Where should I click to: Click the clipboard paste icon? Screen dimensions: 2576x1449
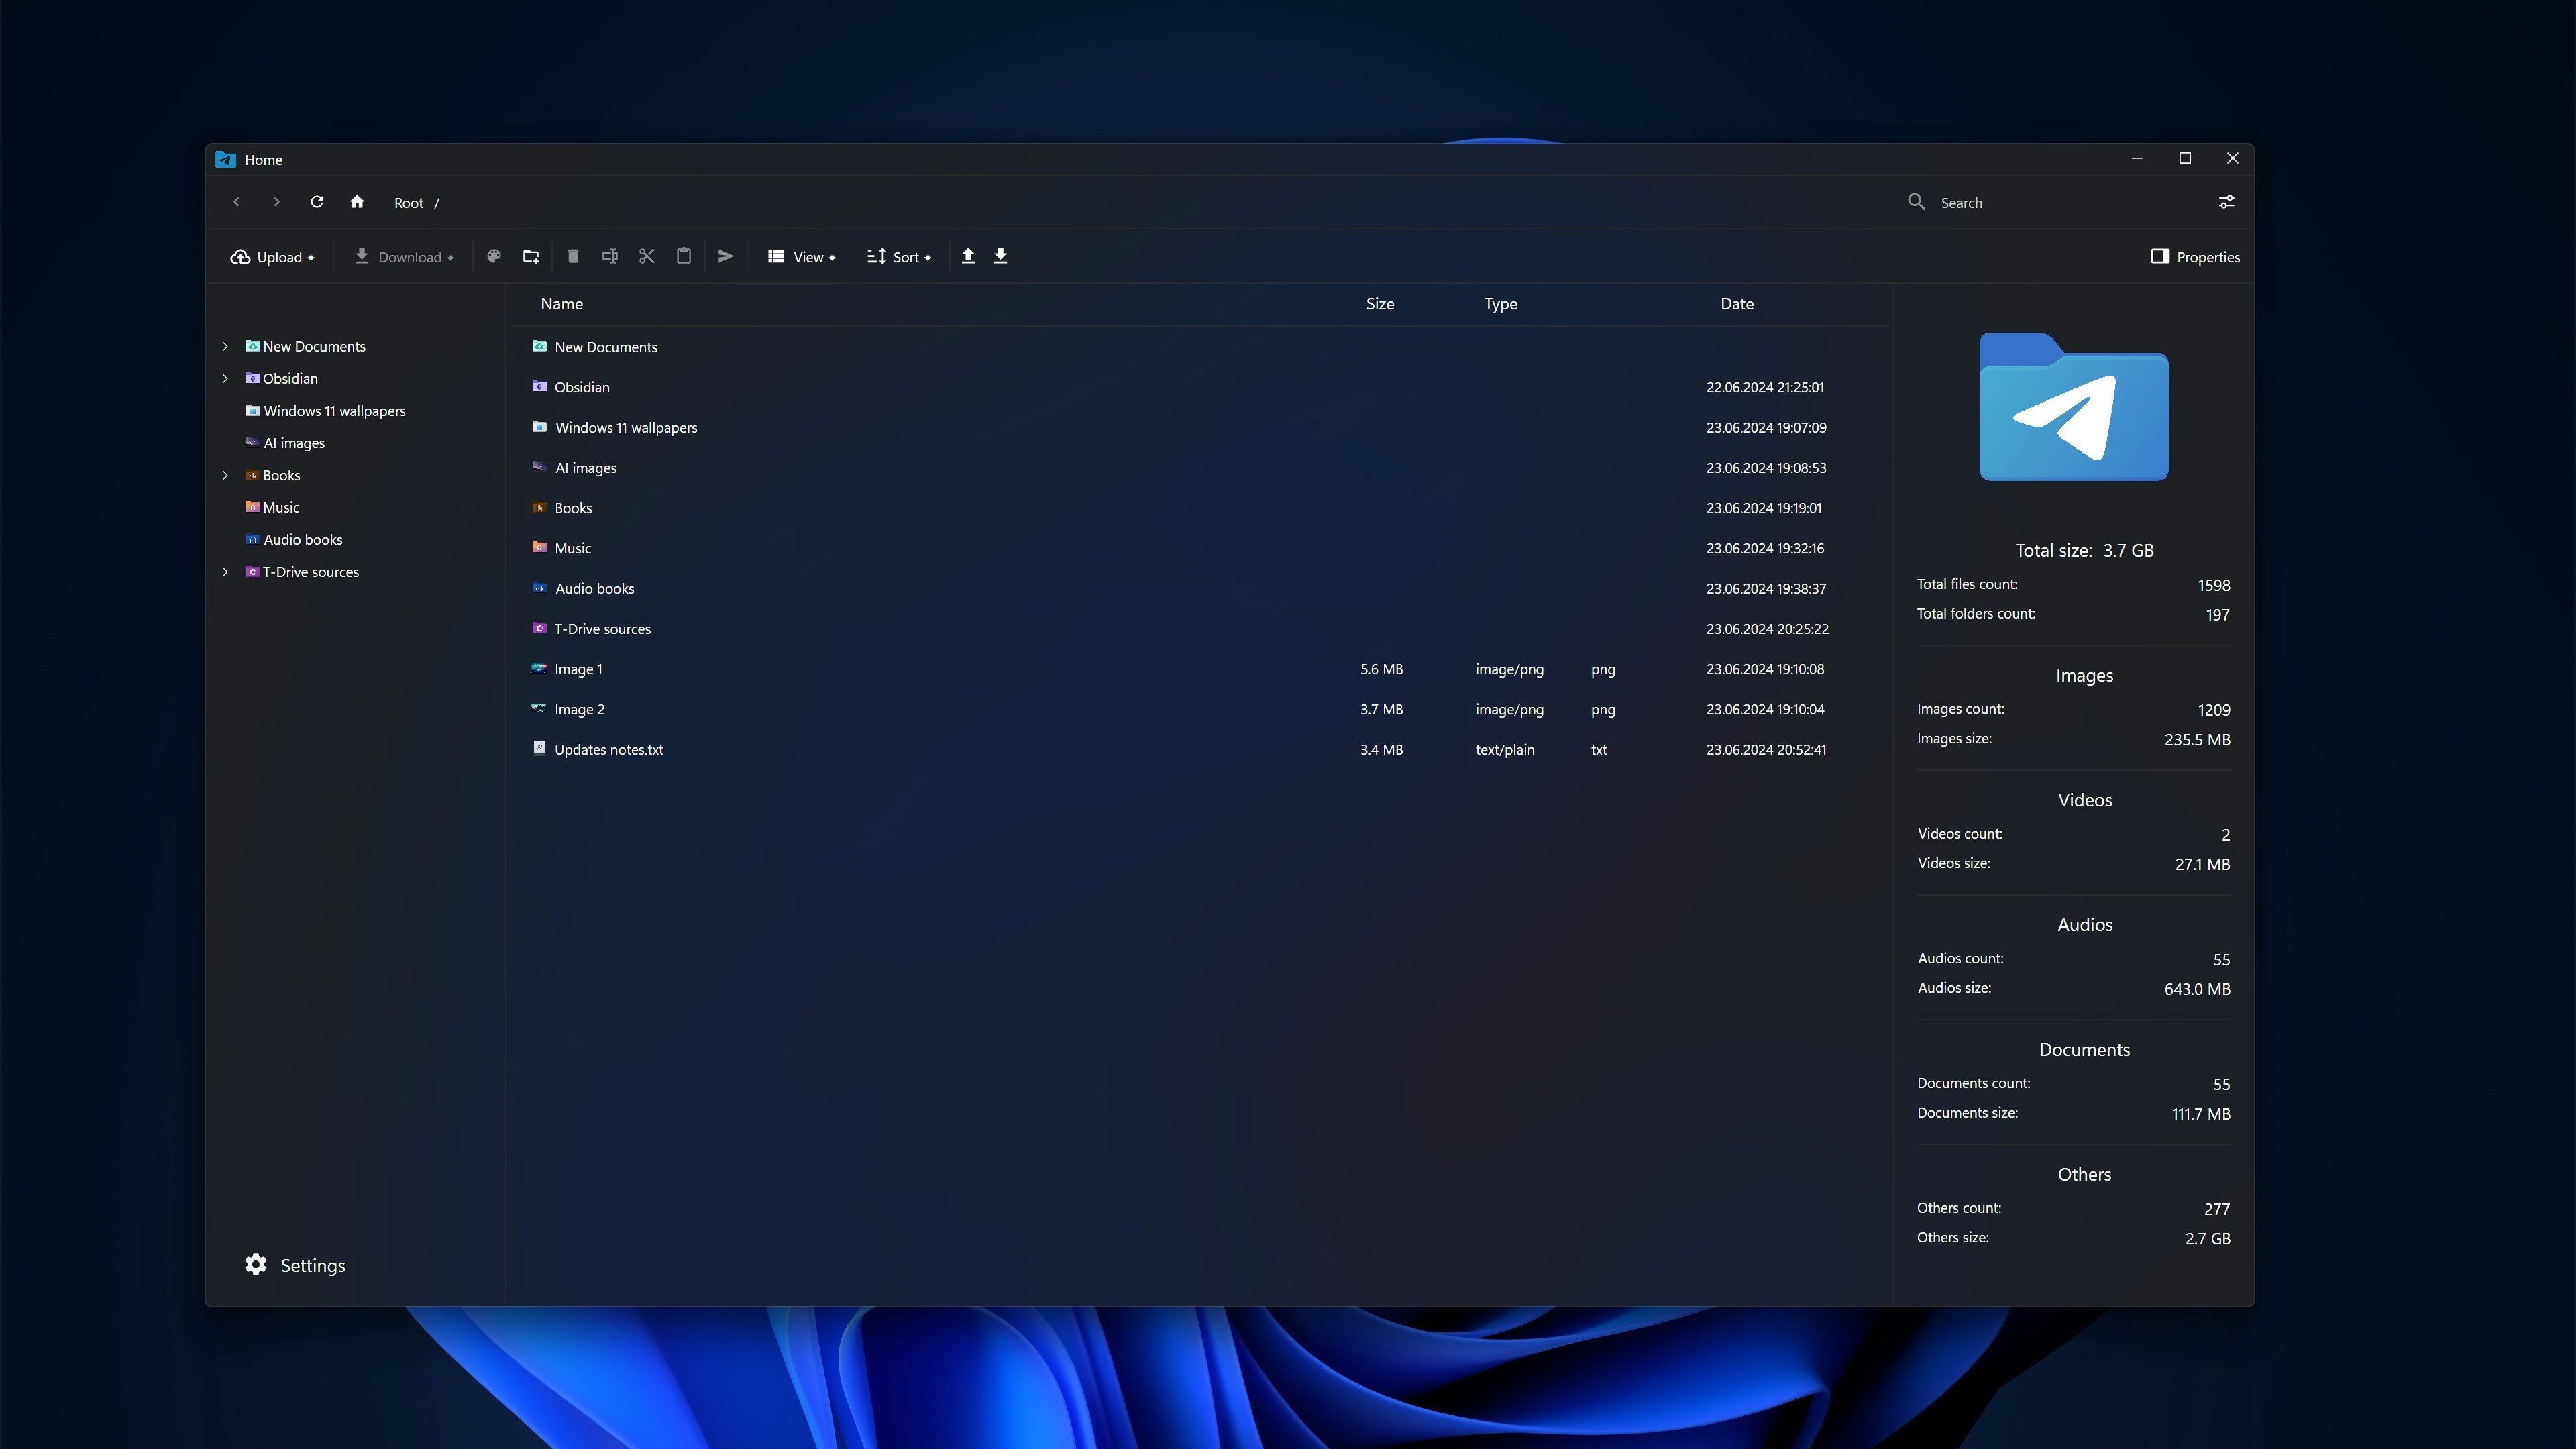684,256
